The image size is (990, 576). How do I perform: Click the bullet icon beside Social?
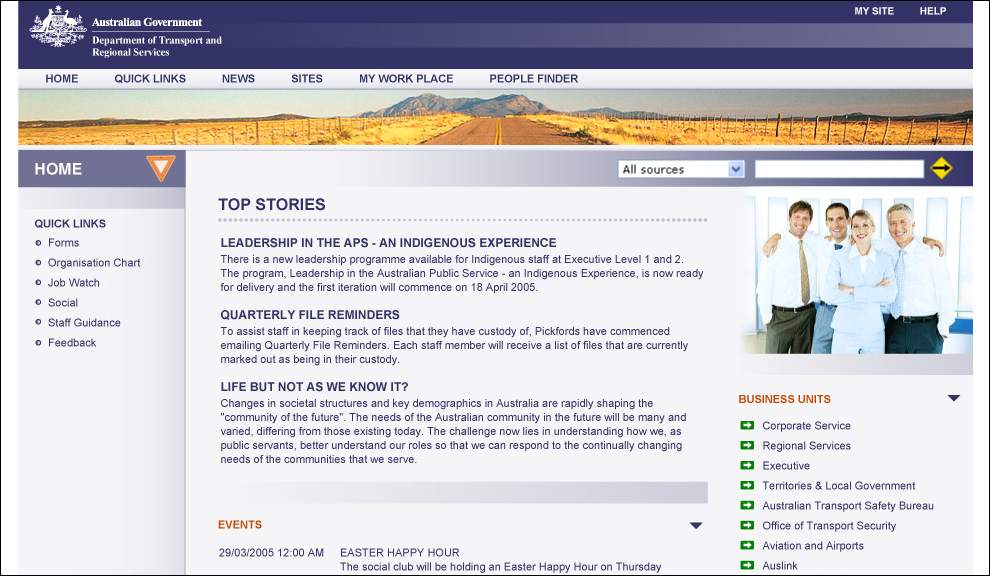(x=38, y=303)
